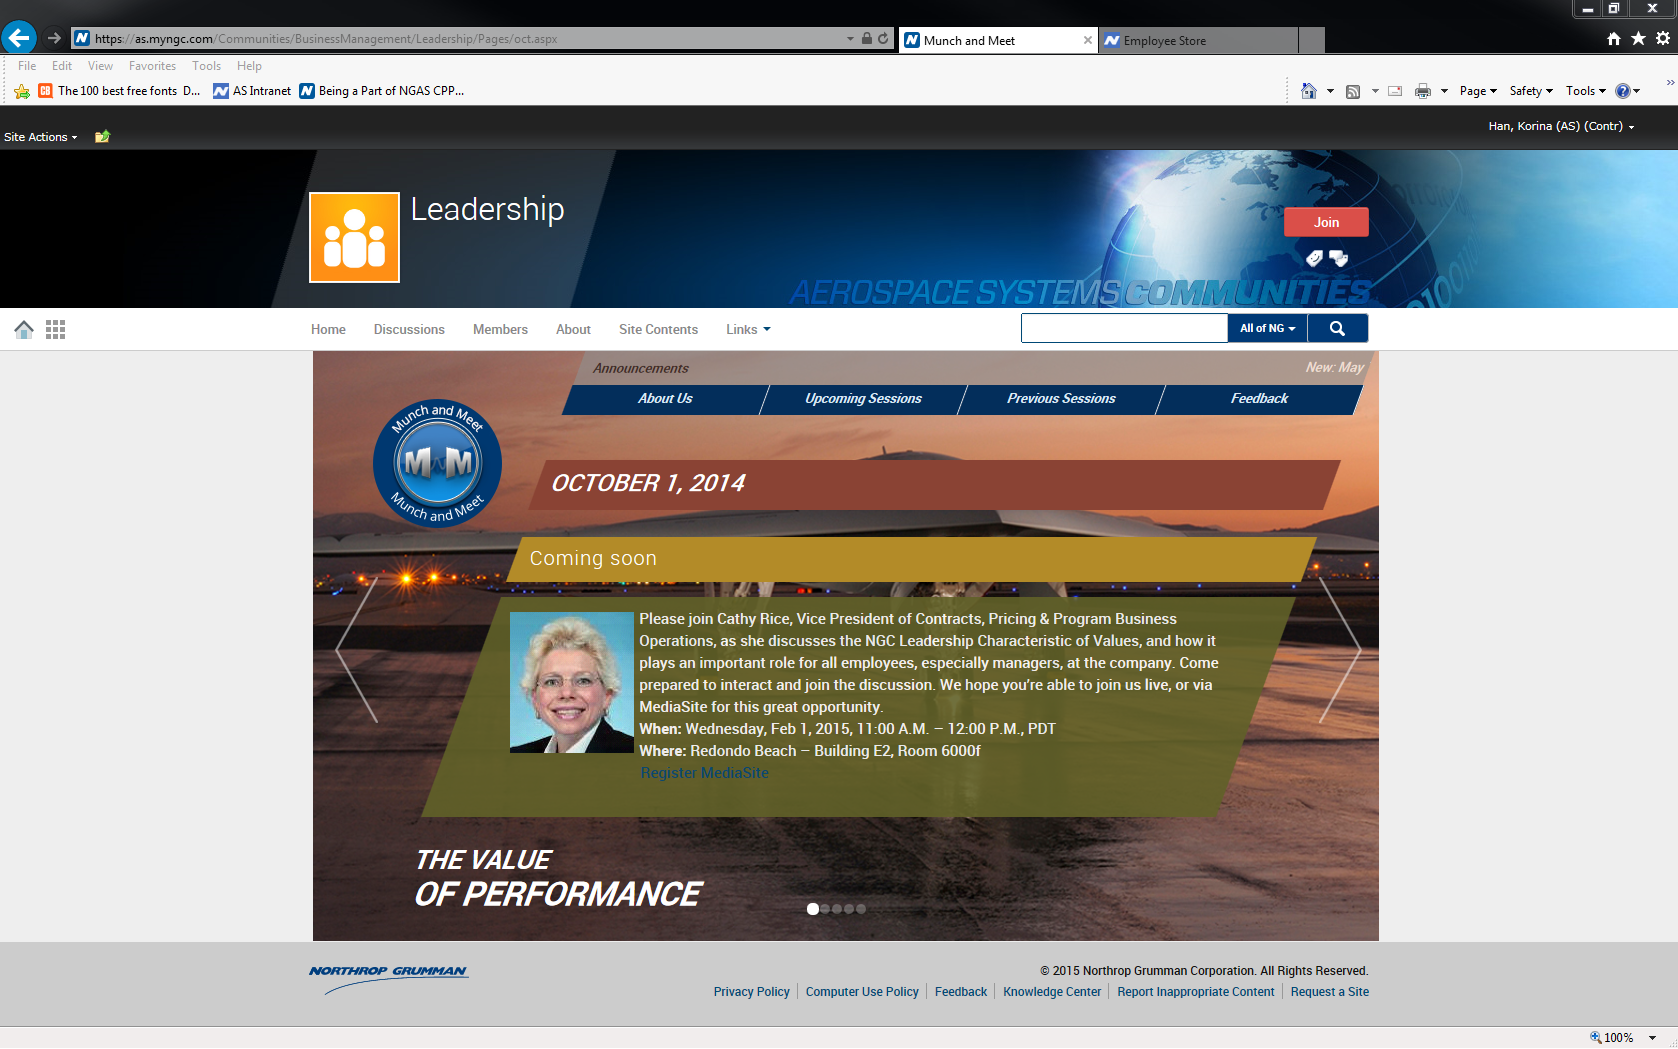Viewport: 1678px width, 1049px height.
Task: Go to previous slide with left arrow
Action: [356, 650]
